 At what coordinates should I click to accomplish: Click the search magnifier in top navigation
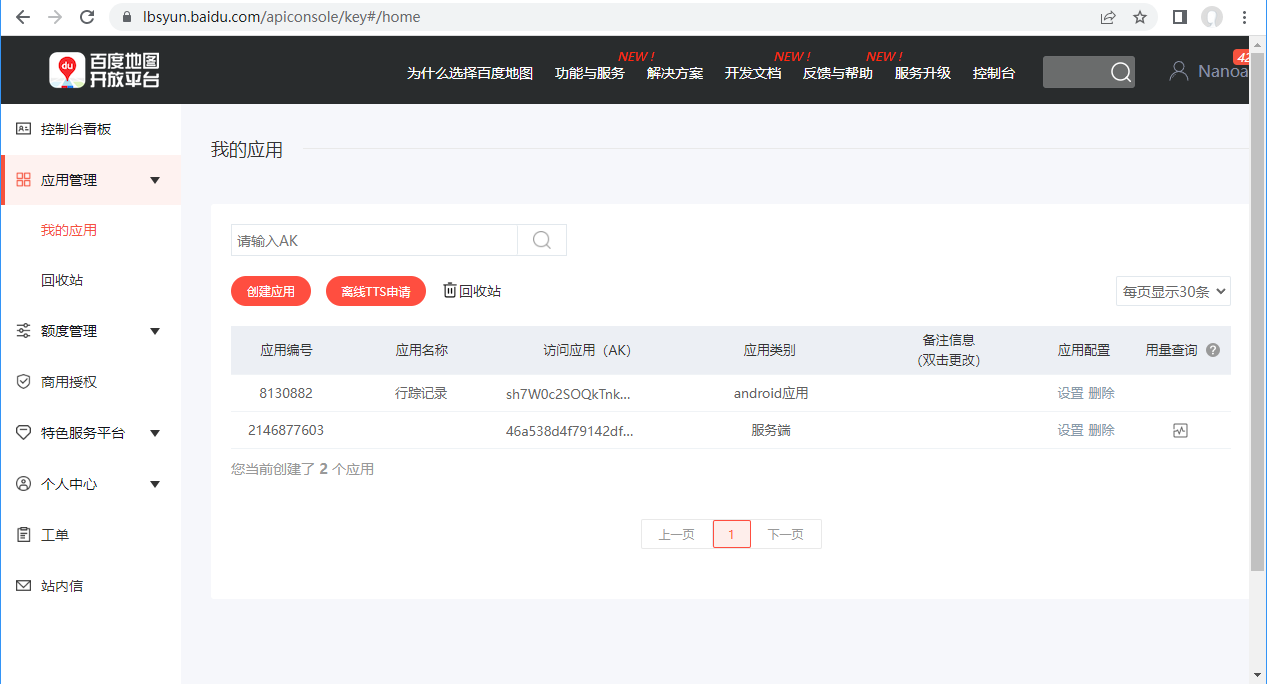[1121, 72]
